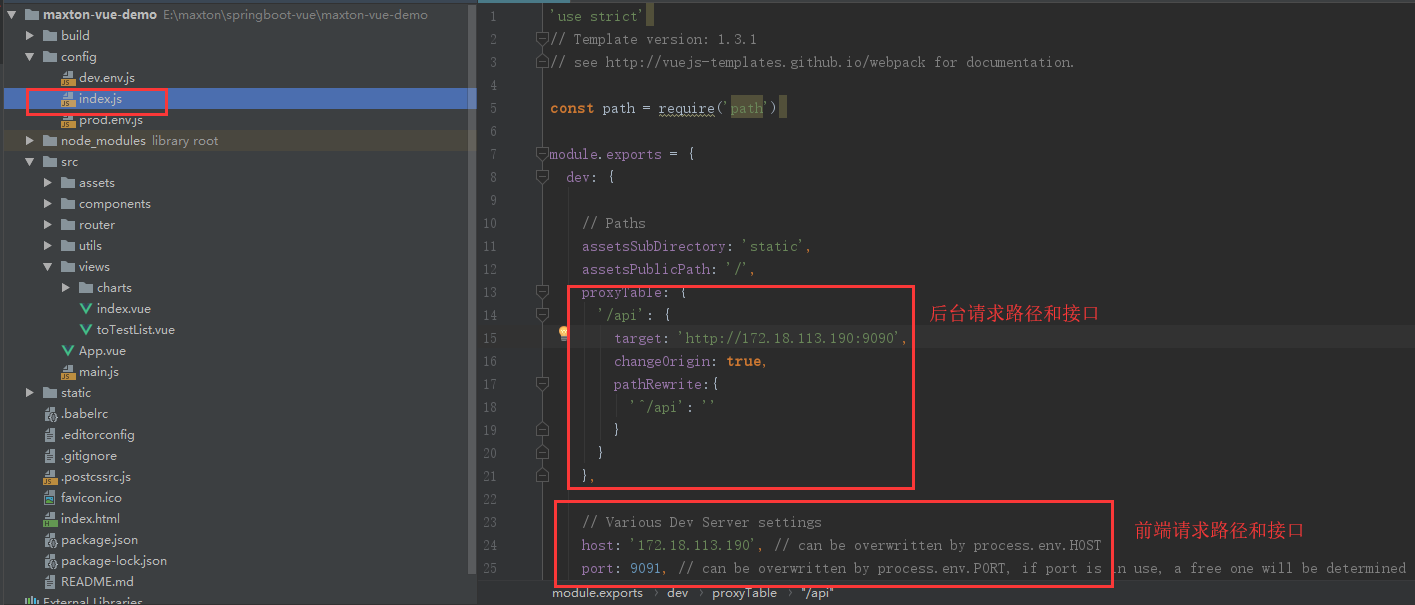1415x605 pixels.
Task: Open dev.env.js in the project tree
Action: [106, 78]
